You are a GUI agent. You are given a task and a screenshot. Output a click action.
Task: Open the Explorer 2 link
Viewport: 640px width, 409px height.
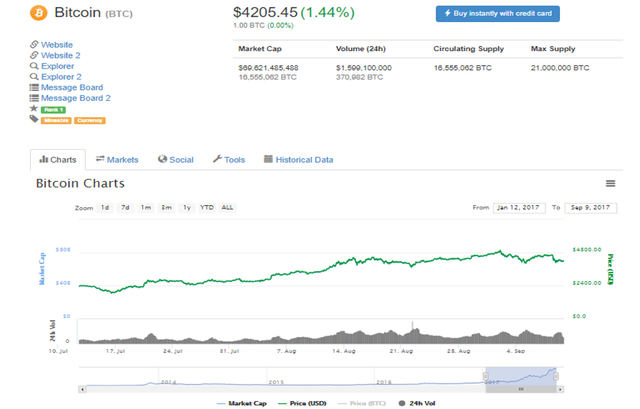pyautogui.click(x=61, y=77)
